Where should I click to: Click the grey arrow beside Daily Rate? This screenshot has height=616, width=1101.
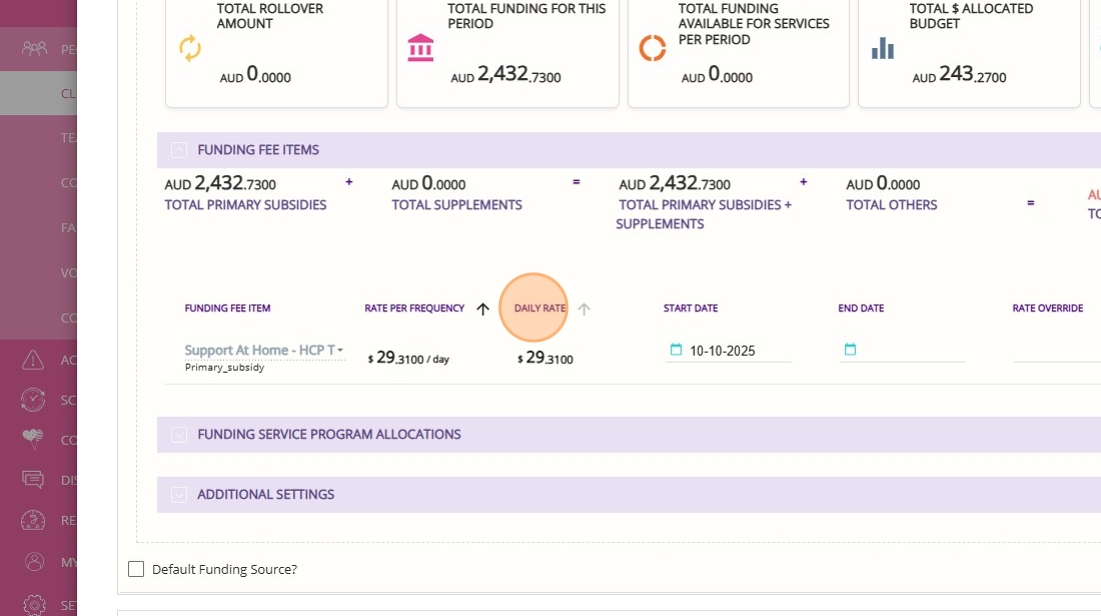[584, 309]
